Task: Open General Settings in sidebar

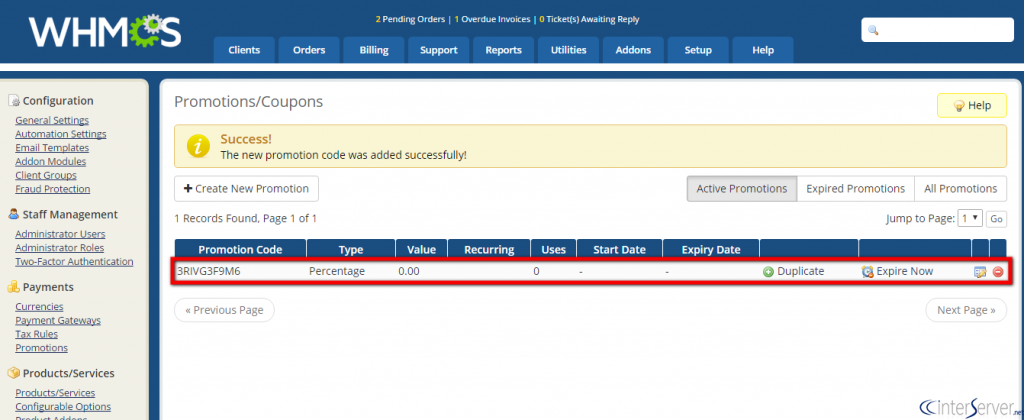Action: 52,120
